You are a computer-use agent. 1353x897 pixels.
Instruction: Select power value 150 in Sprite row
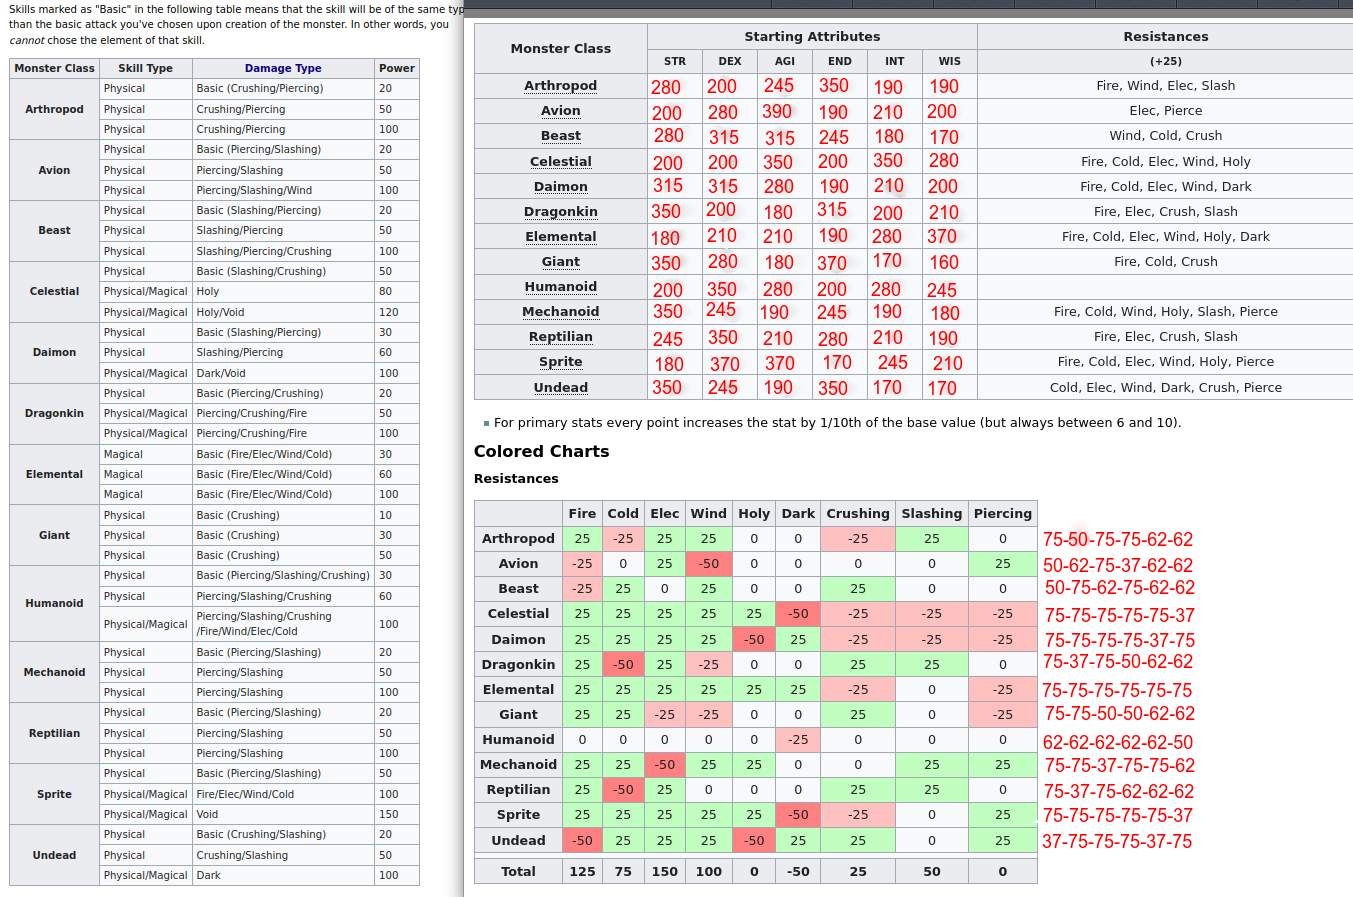tap(397, 814)
